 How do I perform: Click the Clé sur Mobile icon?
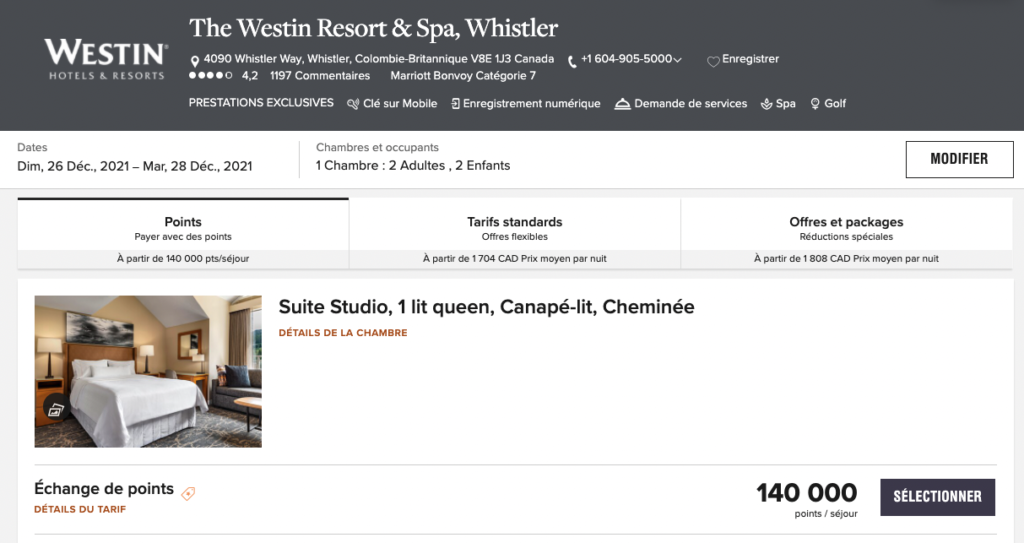(353, 104)
